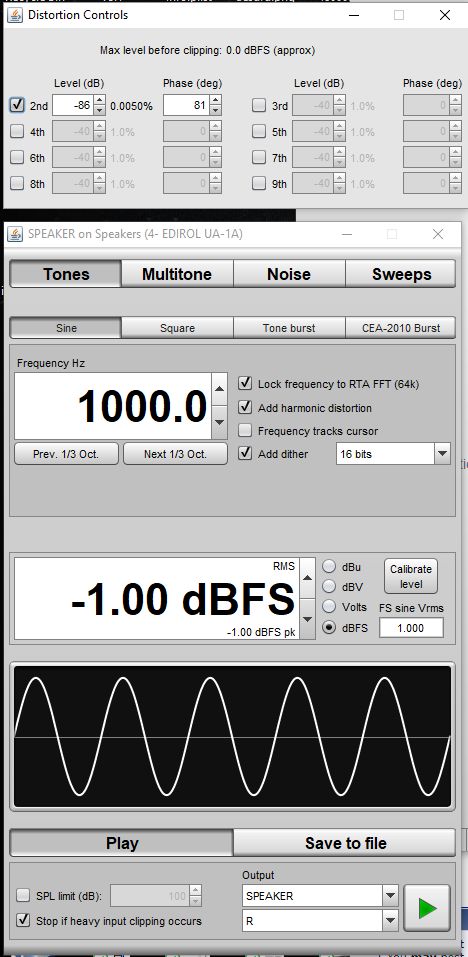The width and height of the screenshot is (468, 957).
Task: Click the Save to file button
Action: coord(345,843)
